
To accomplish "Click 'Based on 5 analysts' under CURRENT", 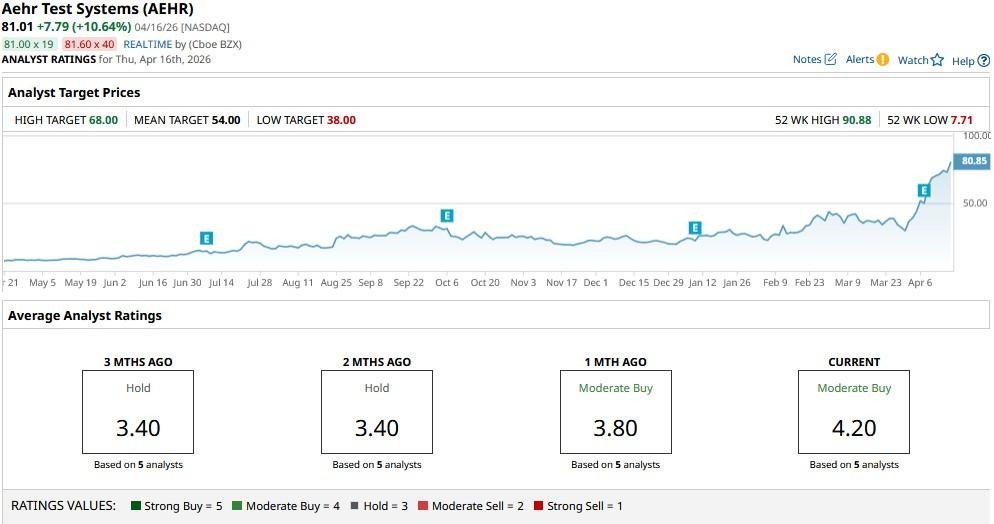I will tap(854, 464).
